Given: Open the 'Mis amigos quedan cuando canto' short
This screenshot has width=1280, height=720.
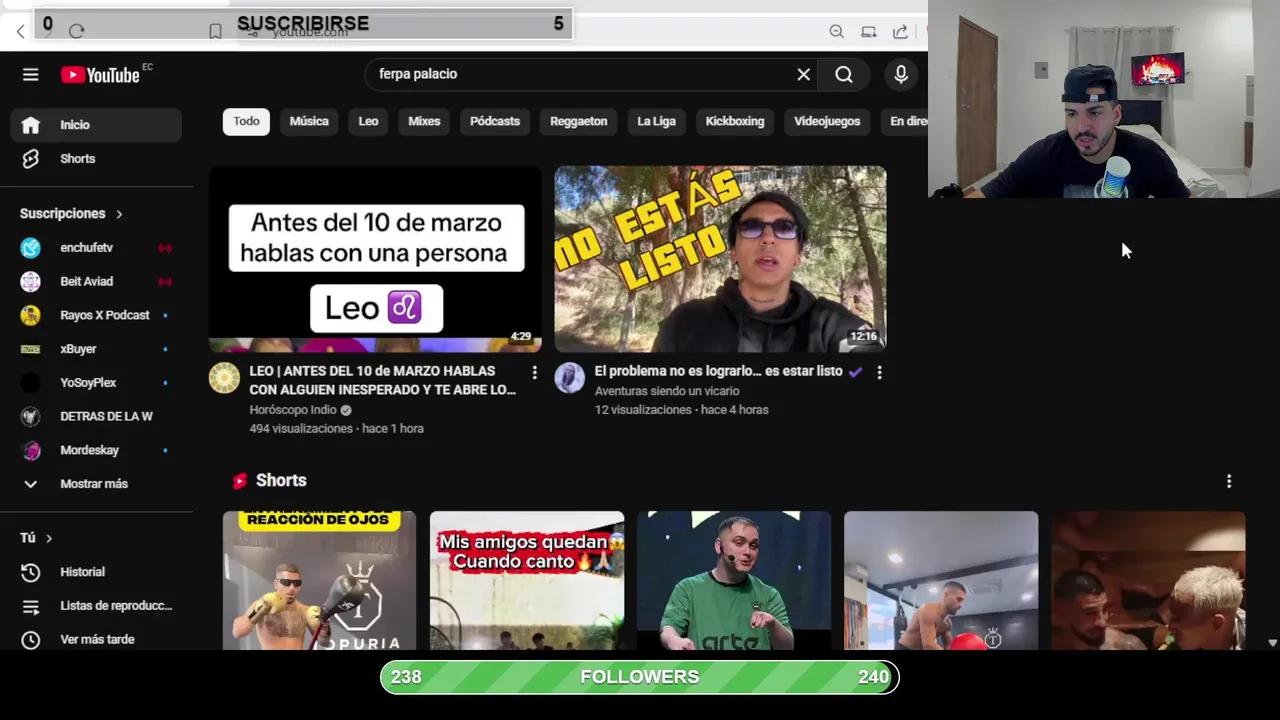Looking at the screenshot, I should pyautogui.click(x=527, y=581).
